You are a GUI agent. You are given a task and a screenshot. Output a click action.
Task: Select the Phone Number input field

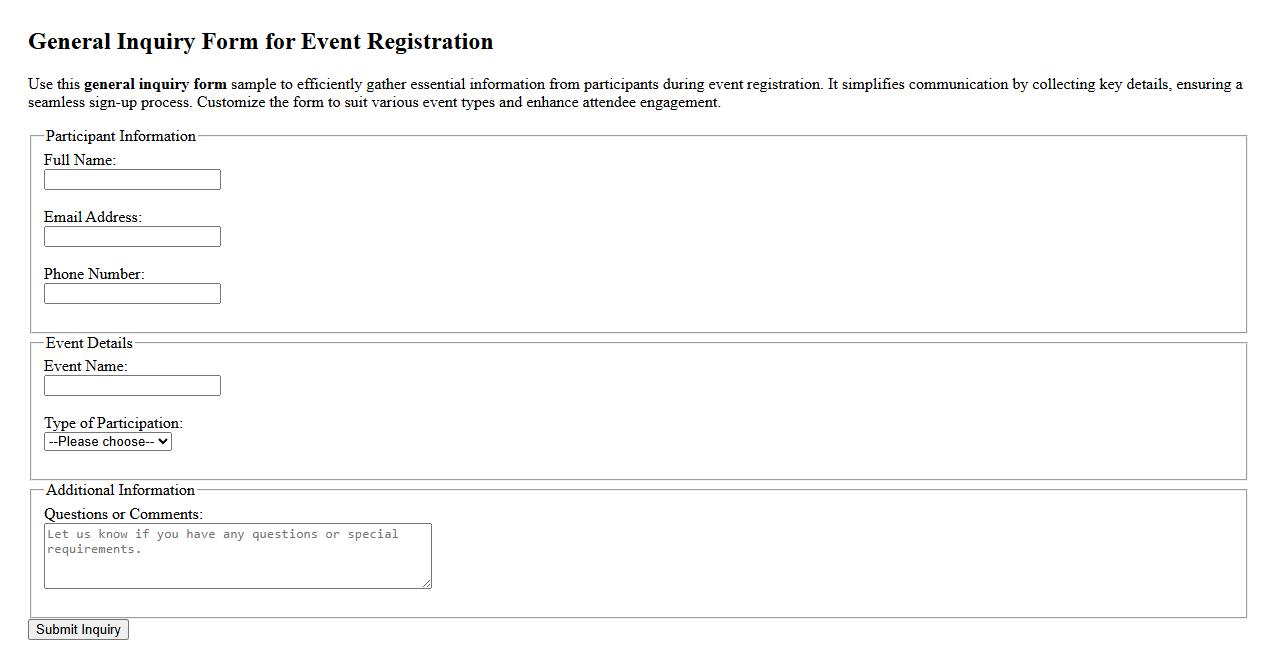tap(131, 293)
